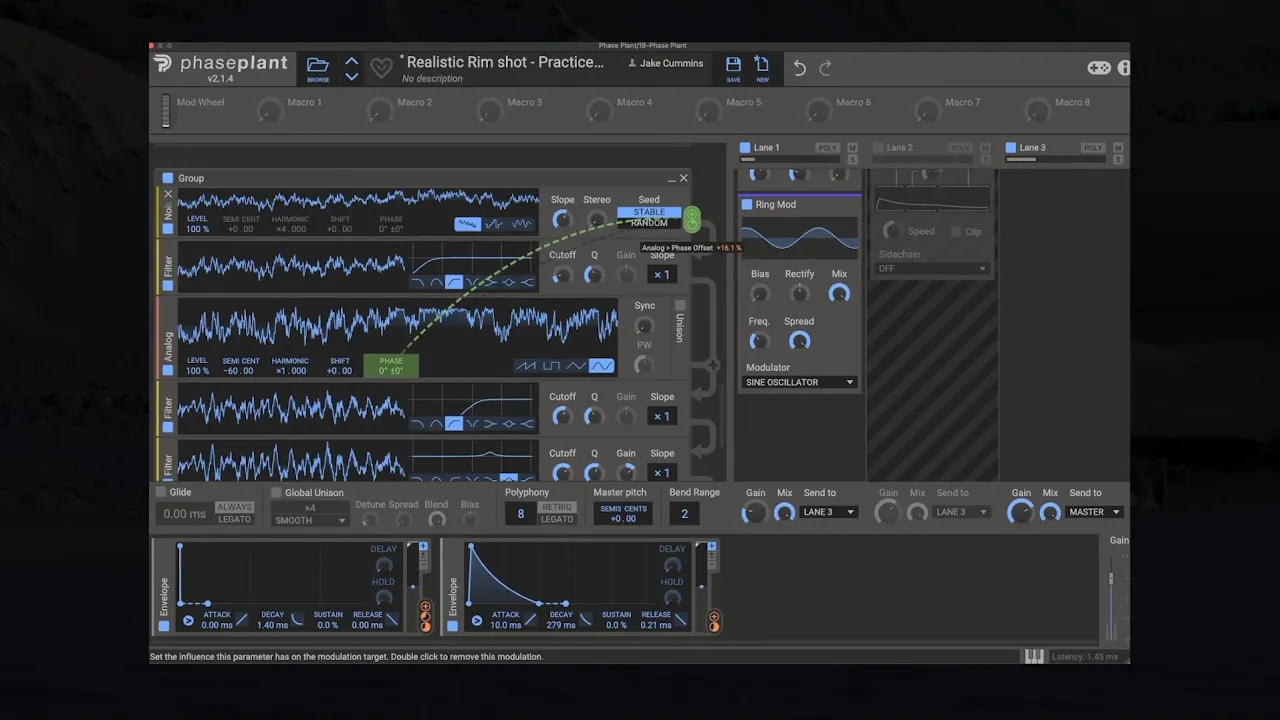The height and width of the screenshot is (720, 1280).
Task: Change the attack curve of the second envelope
Action: (530, 620)
